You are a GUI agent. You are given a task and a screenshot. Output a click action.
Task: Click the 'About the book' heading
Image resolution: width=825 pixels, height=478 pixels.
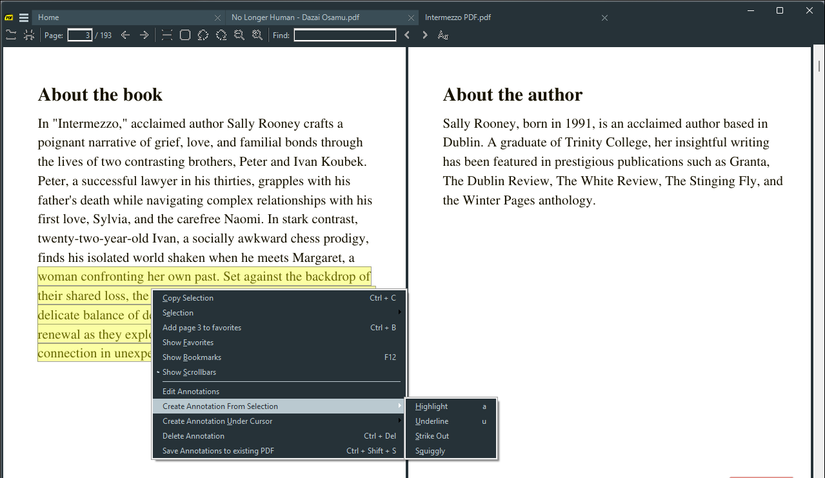pyautogui.click(x=100, y=95)
